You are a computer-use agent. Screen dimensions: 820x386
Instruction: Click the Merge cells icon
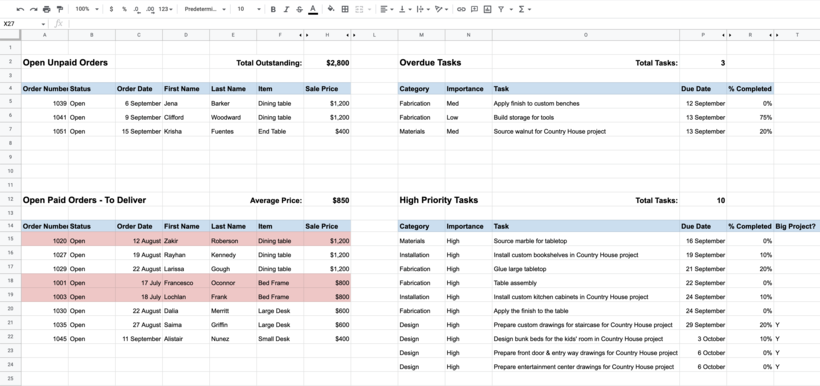pyautogui.click(x=359, y=9)
